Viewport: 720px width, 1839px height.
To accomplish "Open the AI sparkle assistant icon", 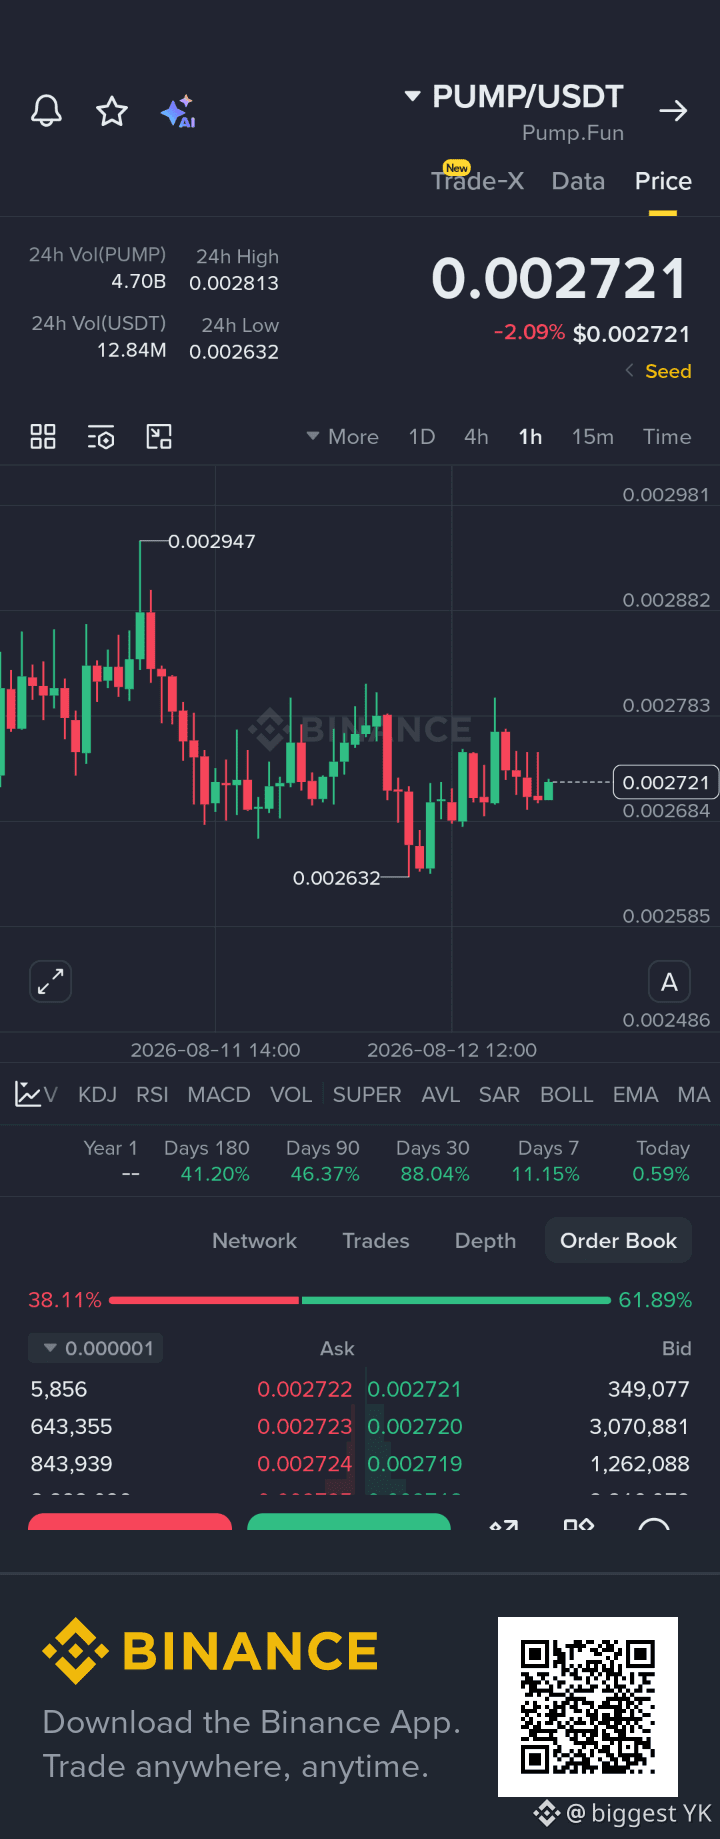I will coord(178,112).
